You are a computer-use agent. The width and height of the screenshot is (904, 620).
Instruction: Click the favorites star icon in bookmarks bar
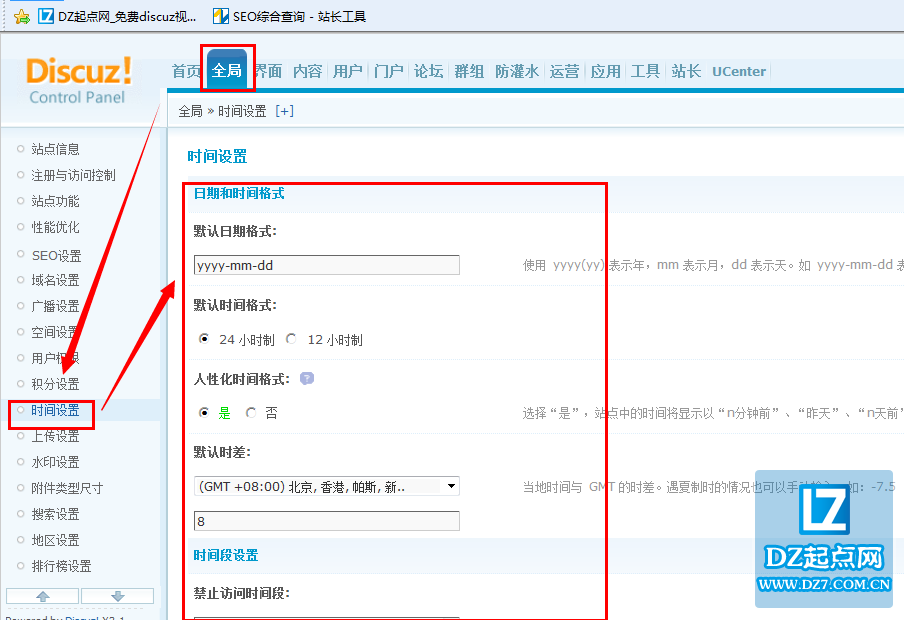click(21, 16)
